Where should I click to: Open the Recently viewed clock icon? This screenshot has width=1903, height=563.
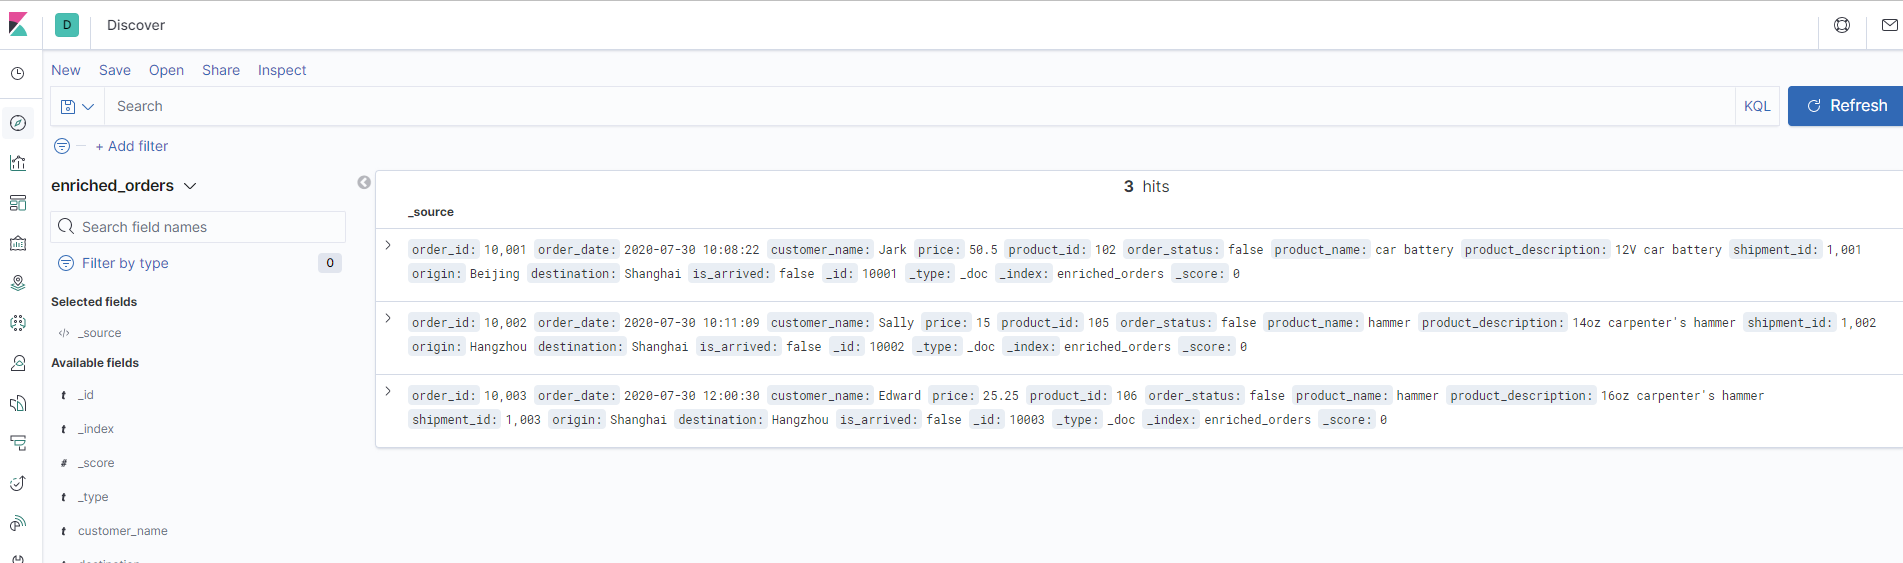(18, 73)
